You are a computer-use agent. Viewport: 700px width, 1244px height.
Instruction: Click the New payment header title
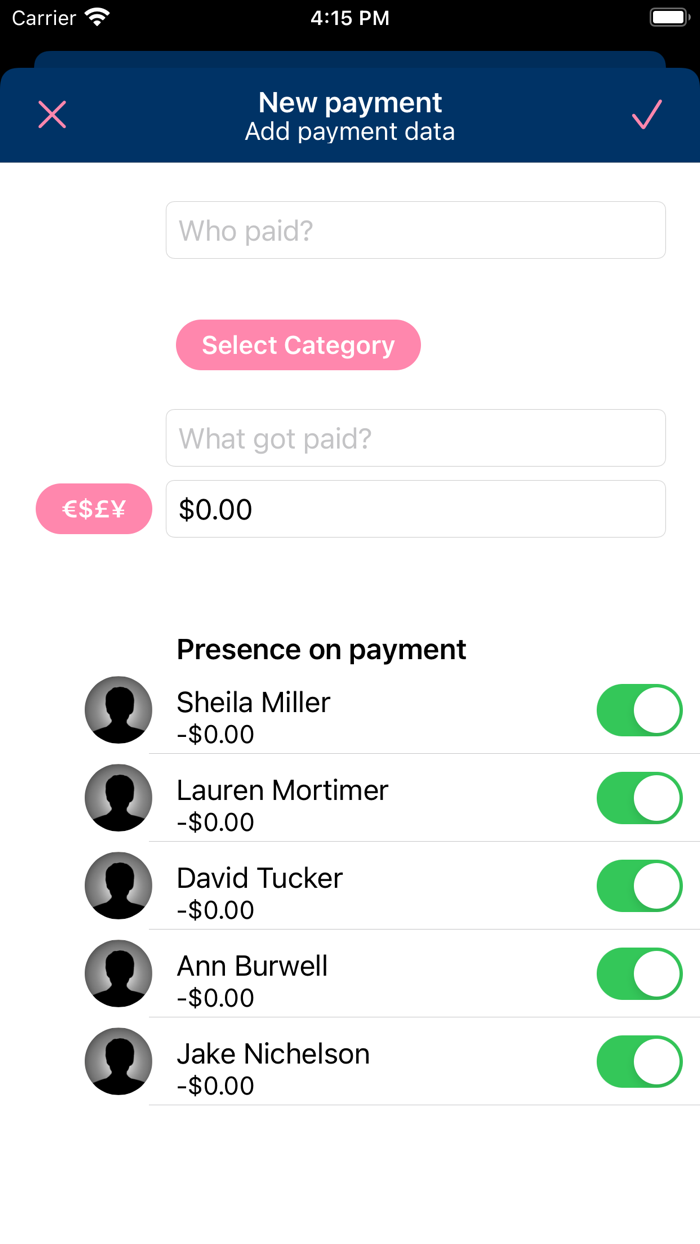pos(349,102)
